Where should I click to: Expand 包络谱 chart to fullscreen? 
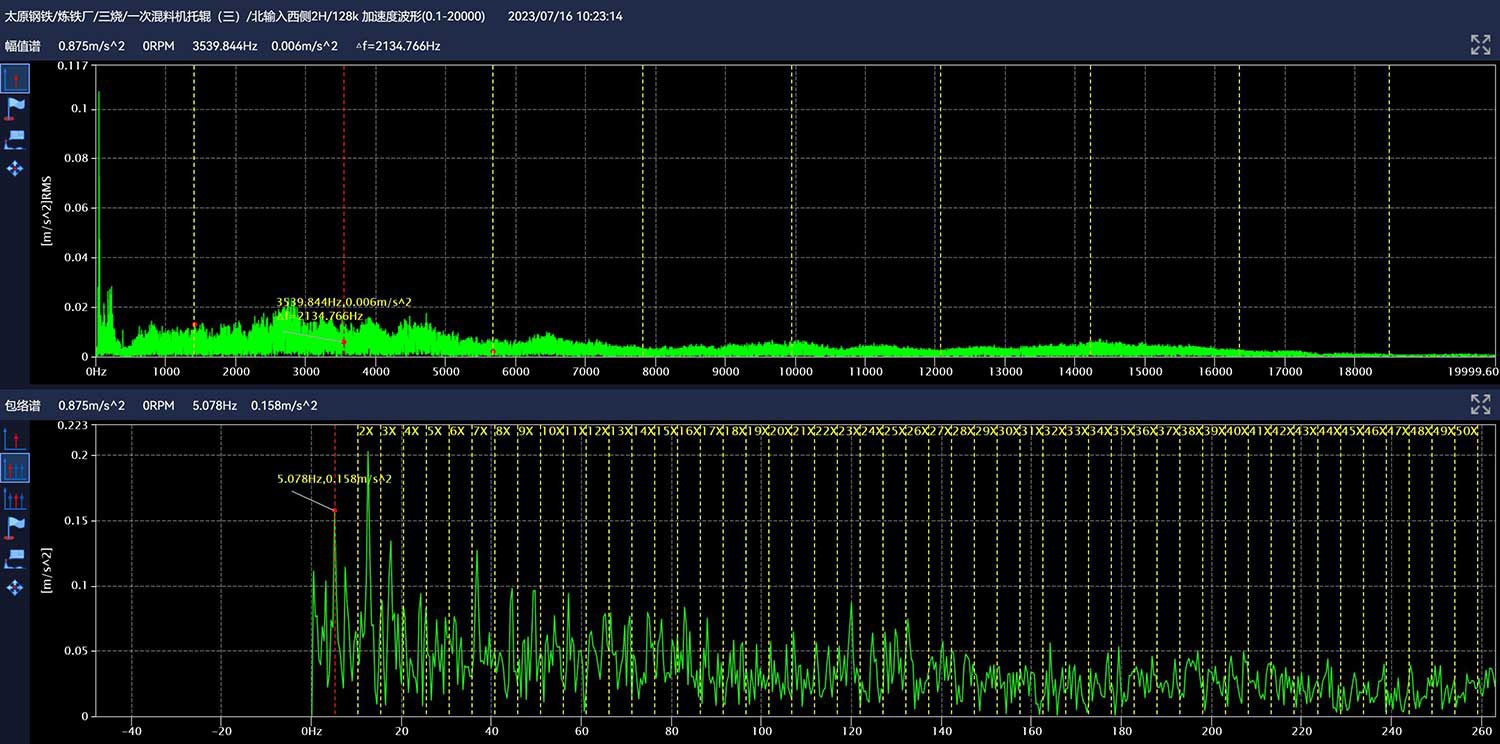(x=1480, y=405)
